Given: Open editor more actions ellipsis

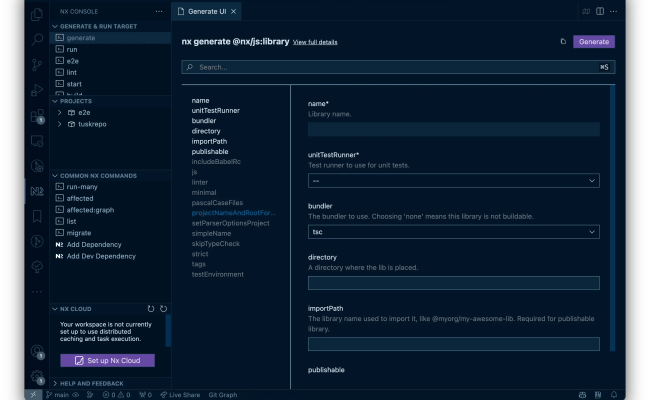Looking at the screenshot, I should point(614,11).
